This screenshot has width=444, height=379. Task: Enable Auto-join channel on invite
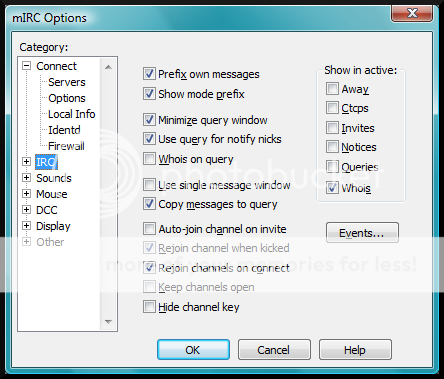pyautogui.click(x=149, y=229)
